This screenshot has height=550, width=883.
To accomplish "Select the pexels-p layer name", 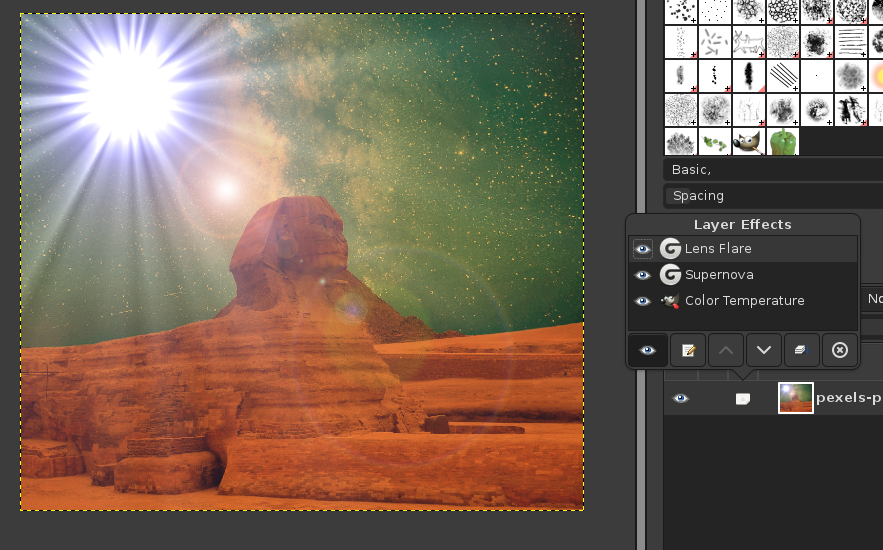I will point(849,398).
